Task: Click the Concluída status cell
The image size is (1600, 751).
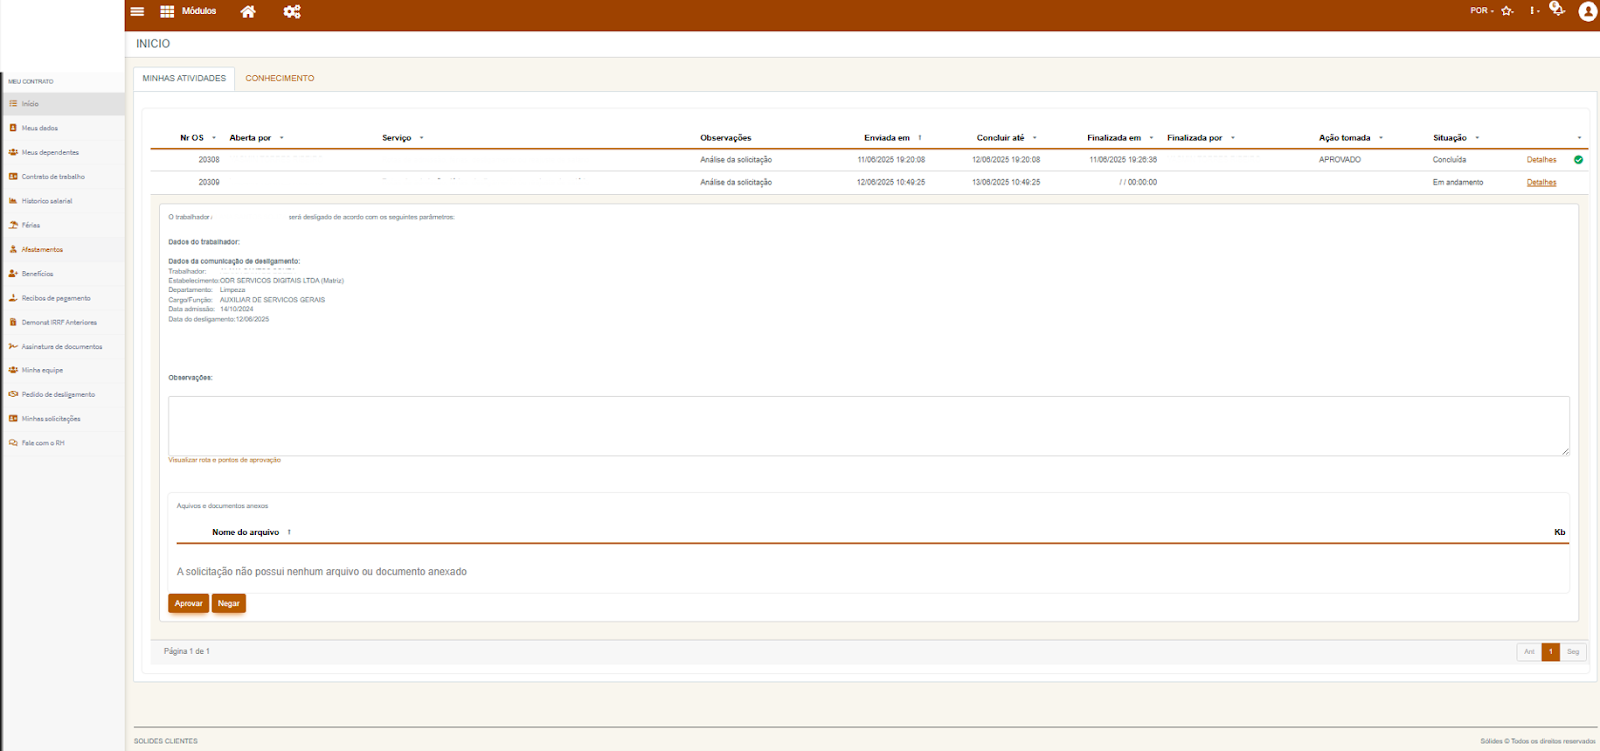Action: (1449, 160)
